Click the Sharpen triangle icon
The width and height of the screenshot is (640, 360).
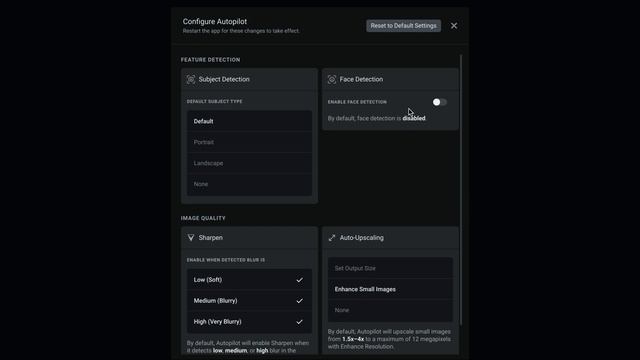point(191,238)
